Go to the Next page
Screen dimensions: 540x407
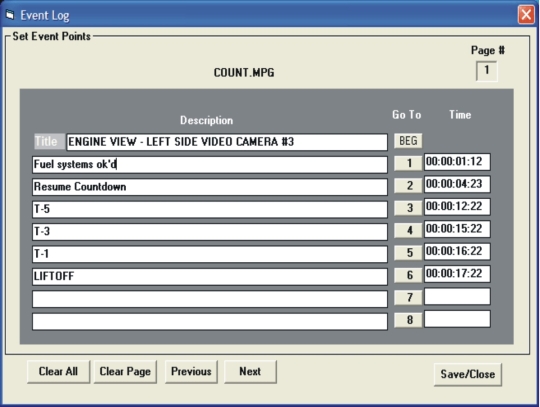(250, 372)
